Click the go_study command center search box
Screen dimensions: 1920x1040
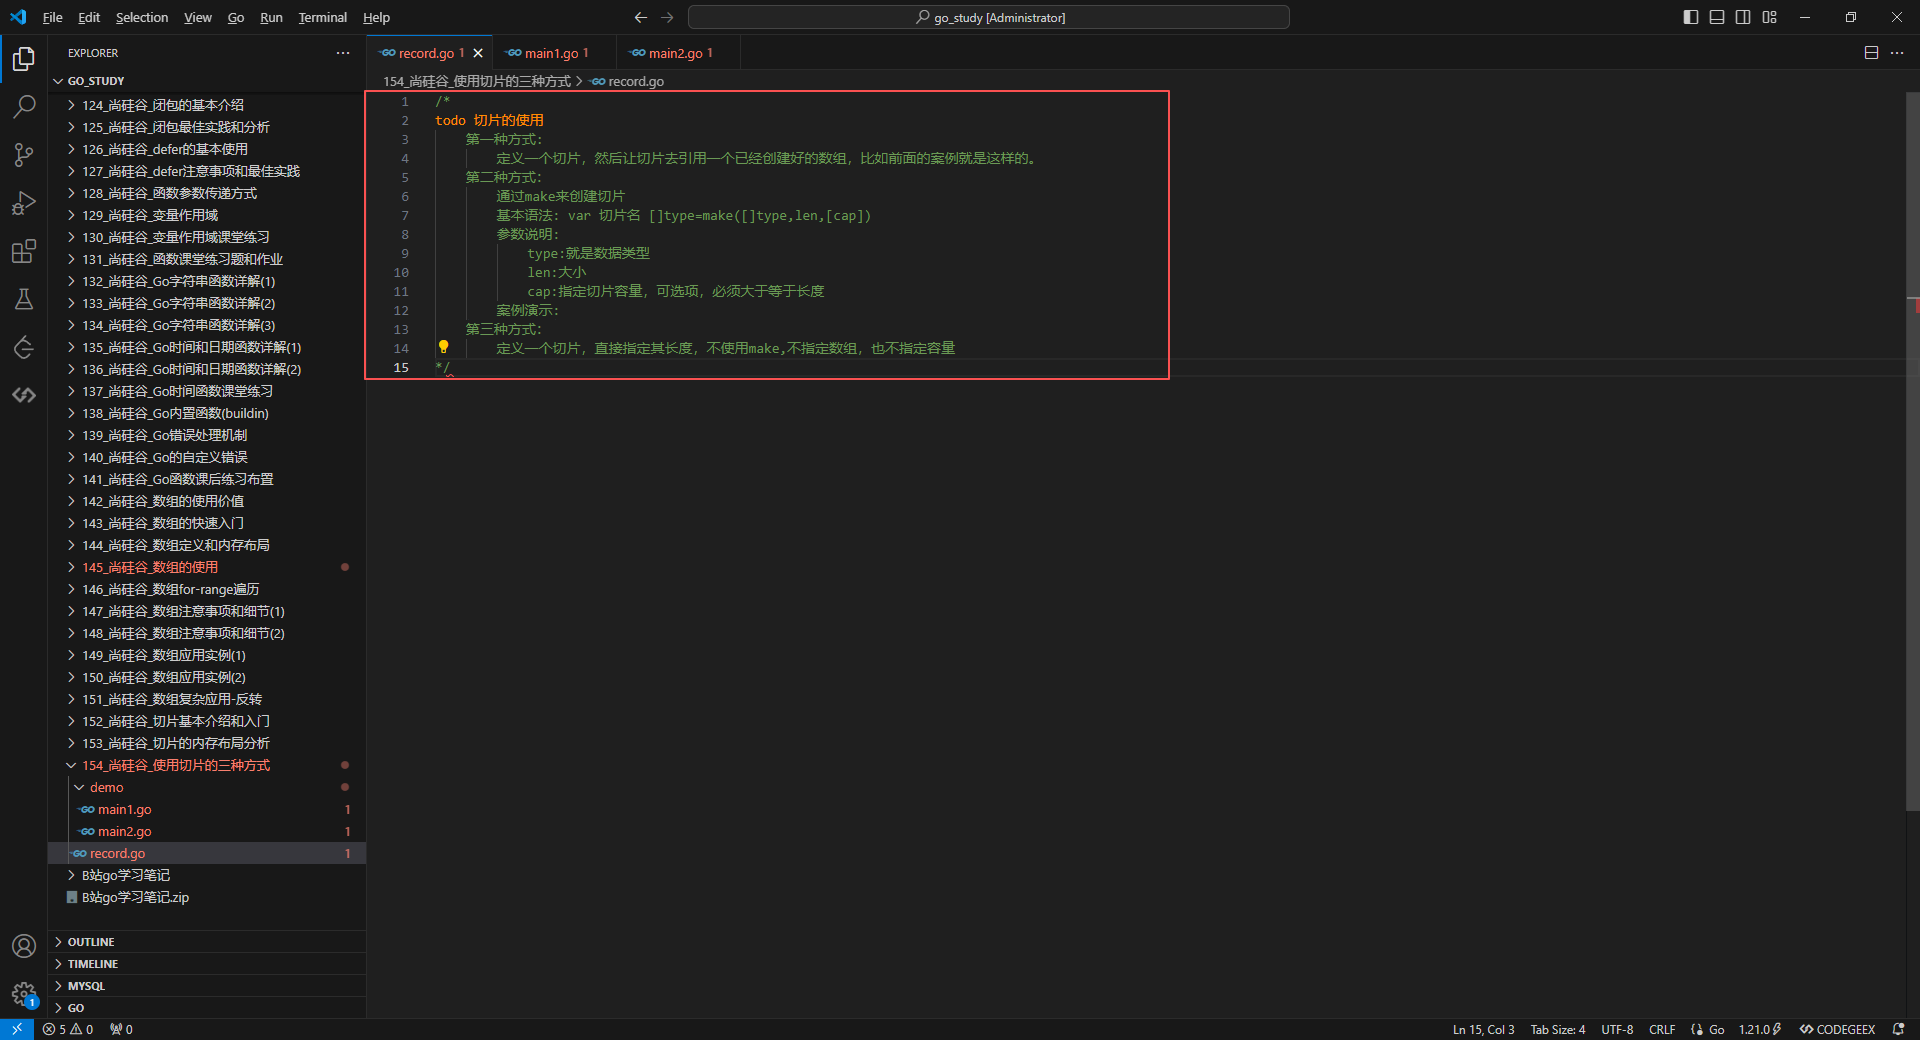(988, 17)
